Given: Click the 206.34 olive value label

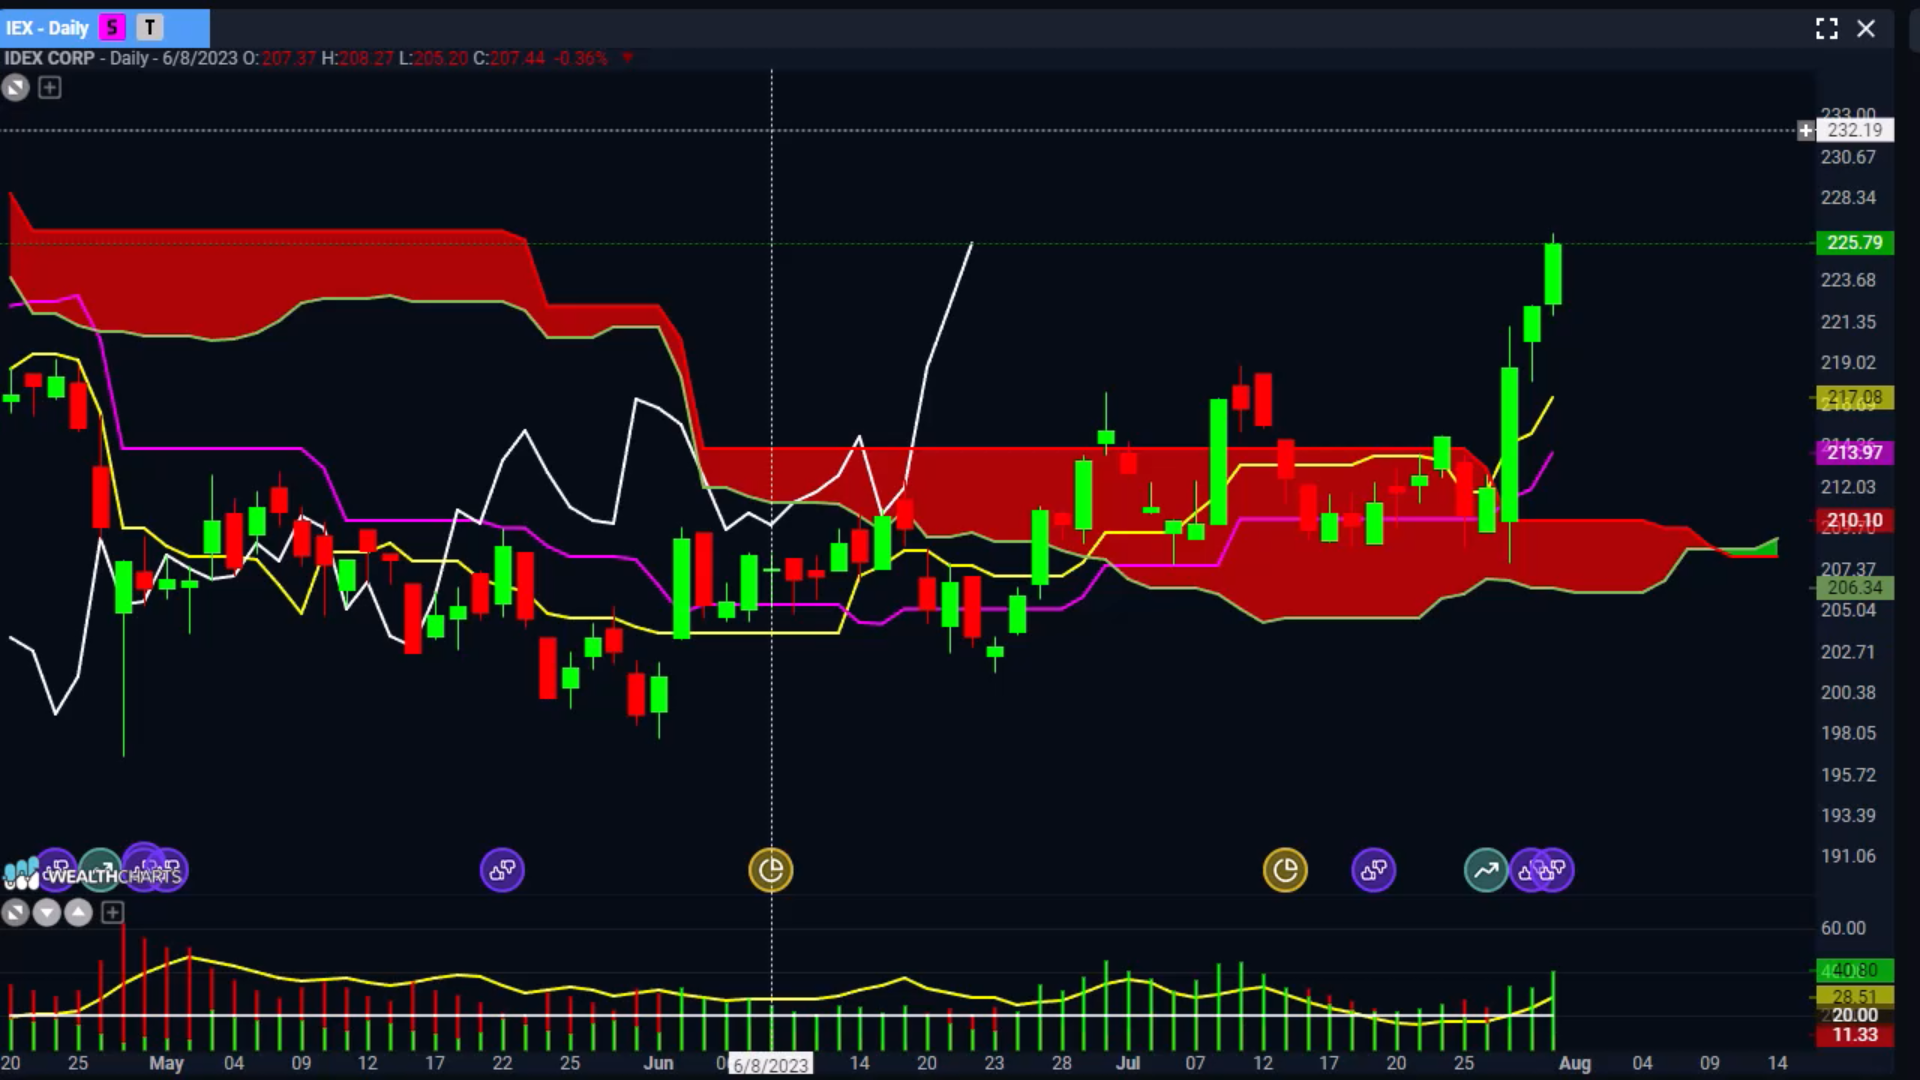Looking at the screenshot, I should tap(1855, 587).
